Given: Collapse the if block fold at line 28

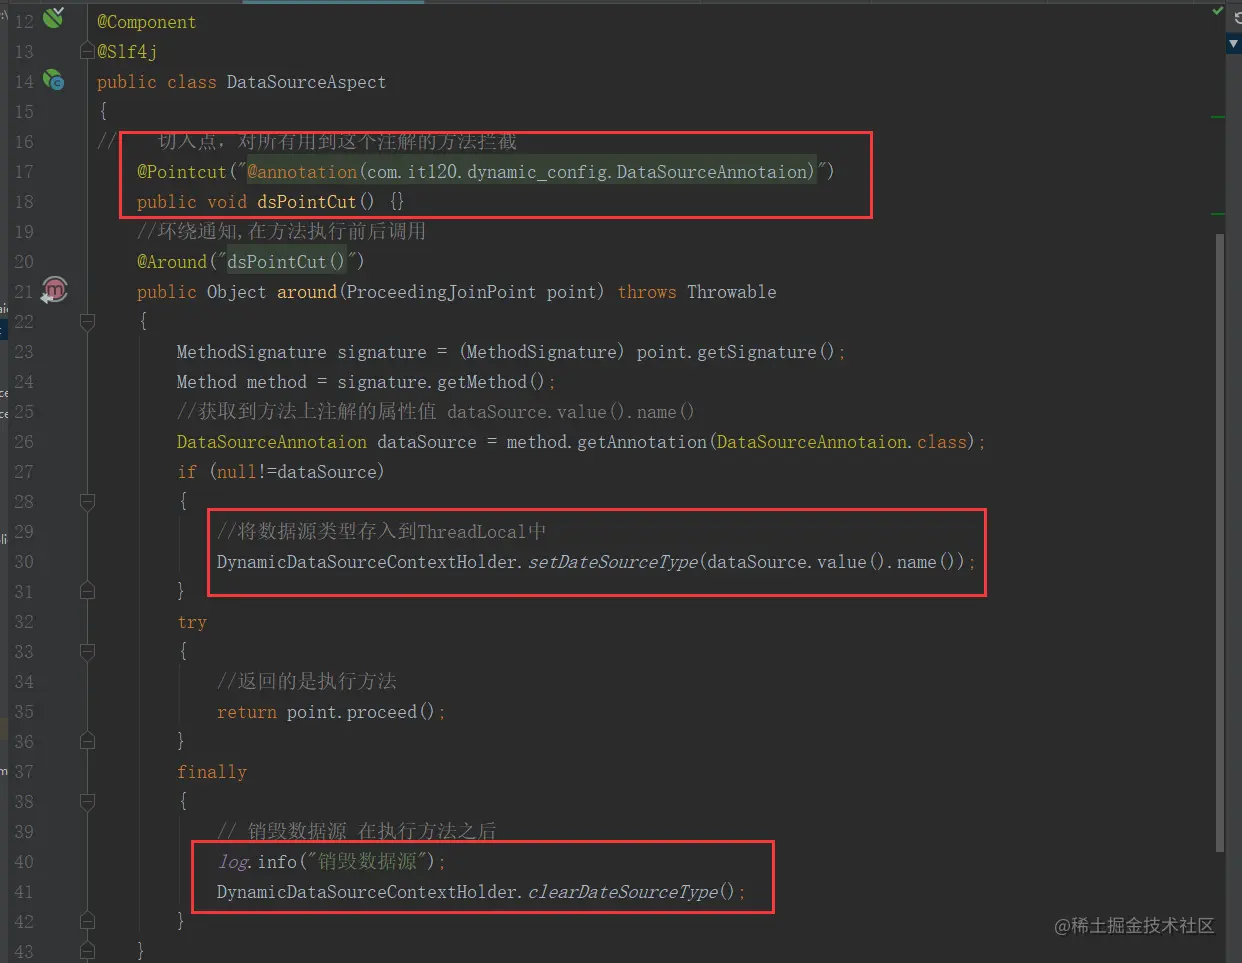Looking at the screenshot, I should click(87, 501).
